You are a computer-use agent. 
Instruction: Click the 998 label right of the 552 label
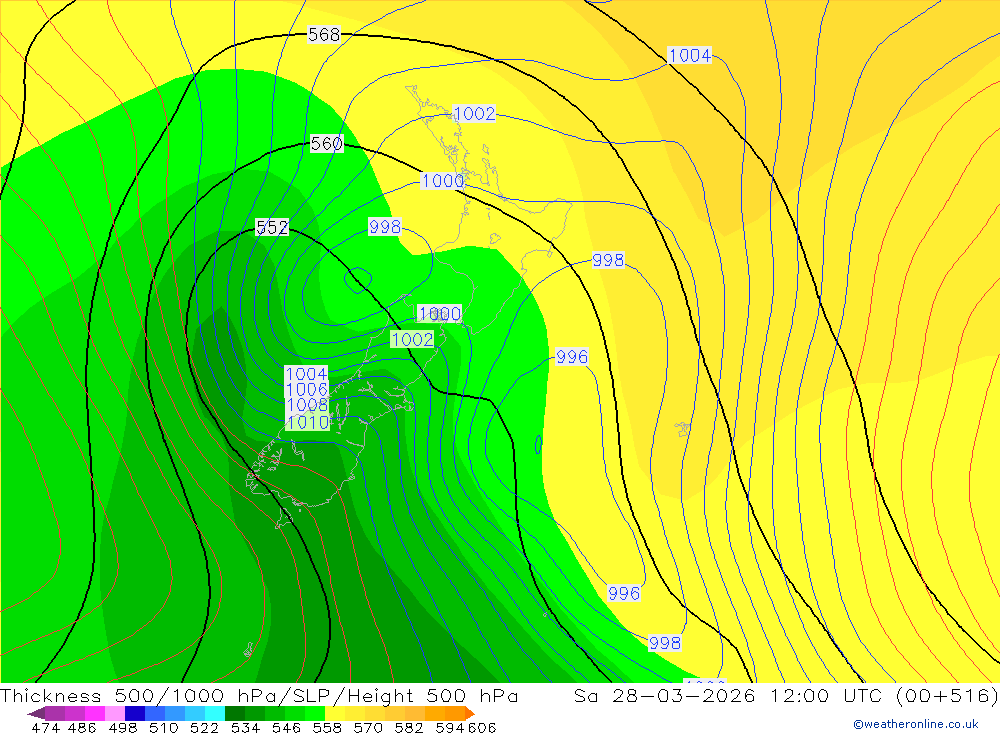pyautogui.click(x=385, y=226)
